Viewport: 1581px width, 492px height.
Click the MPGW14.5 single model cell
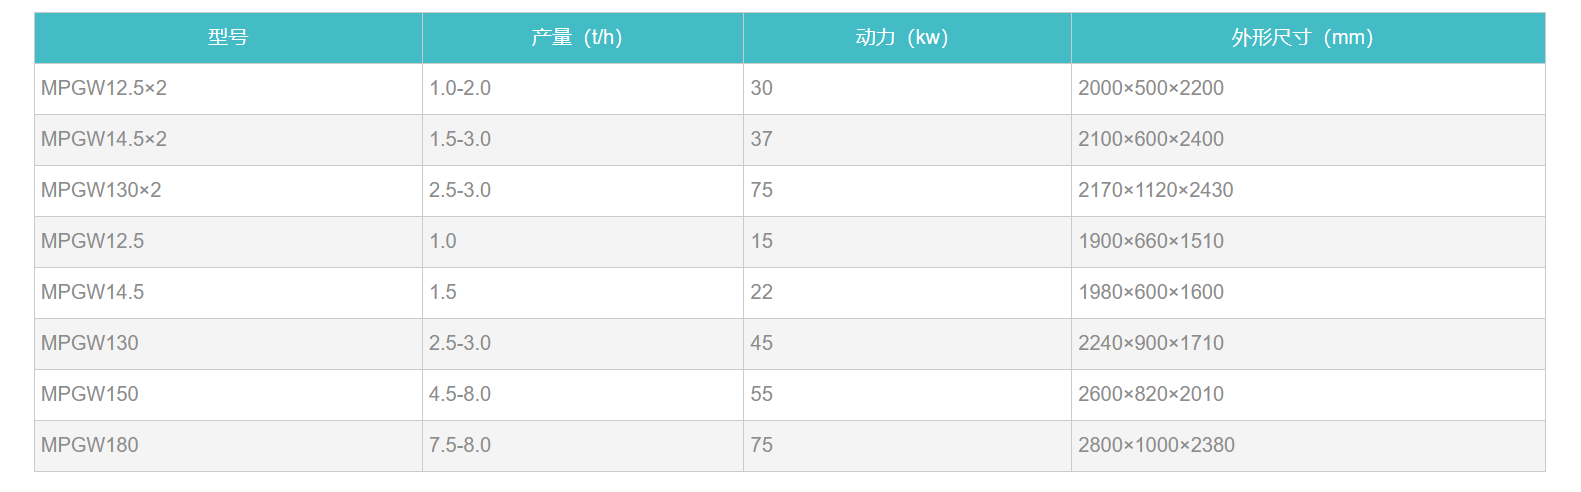pos(93,292)
